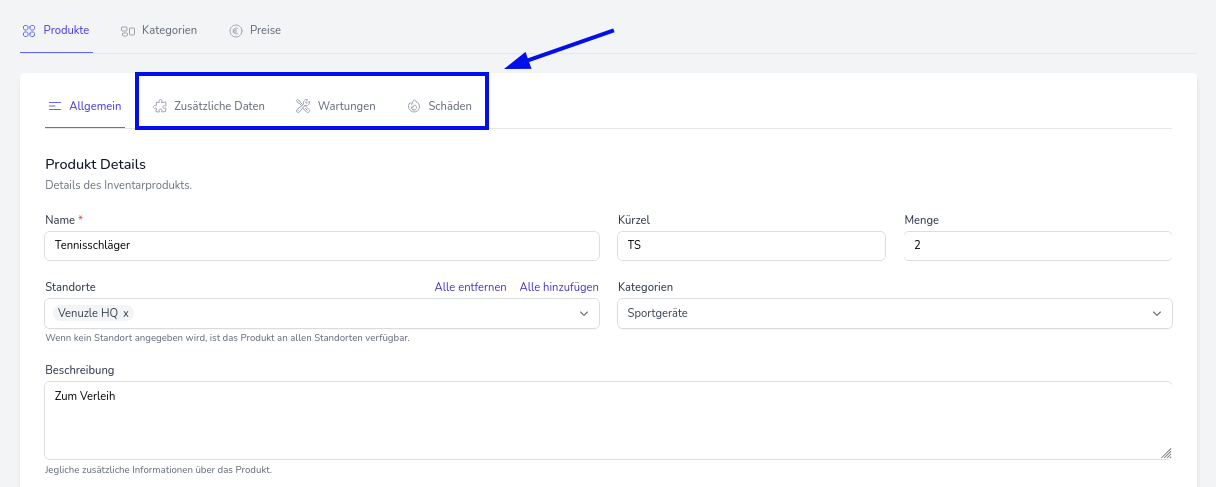Viewport: 1216px width, 487px height.
Task: Click the Zusätzliche Daten puzzle icon
Action: click(160, 106)
